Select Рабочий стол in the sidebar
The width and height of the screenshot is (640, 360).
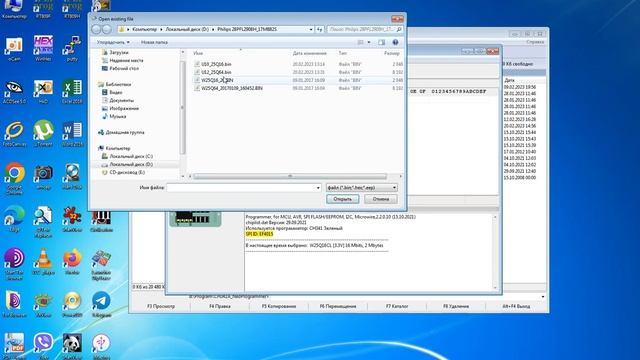[x=124, y=69]
